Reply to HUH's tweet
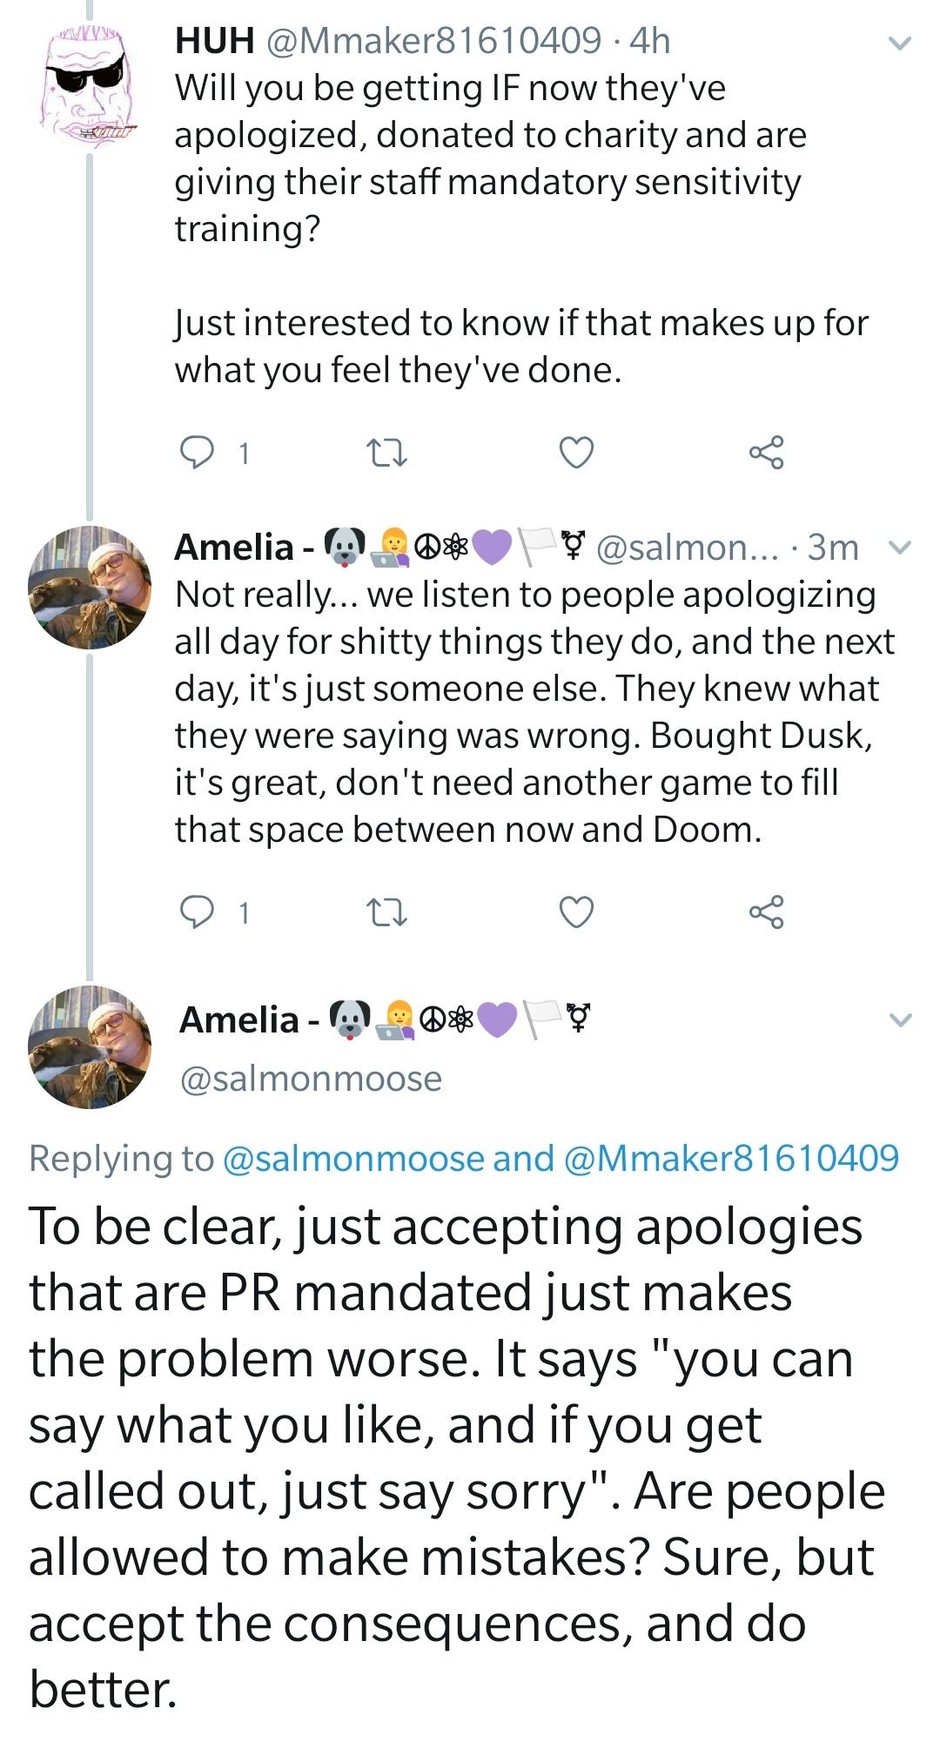 point(197,453)
